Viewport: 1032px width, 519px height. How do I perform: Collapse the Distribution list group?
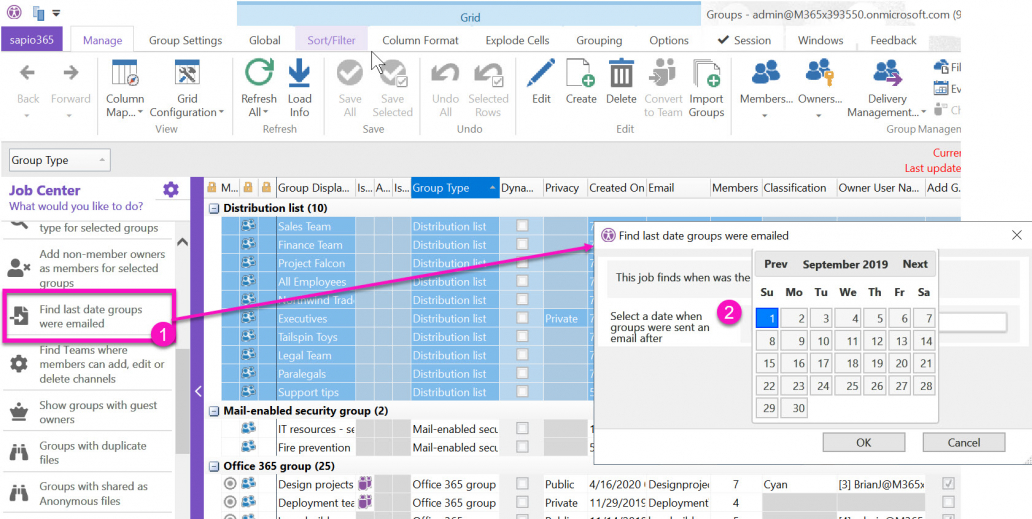point(214,208)
